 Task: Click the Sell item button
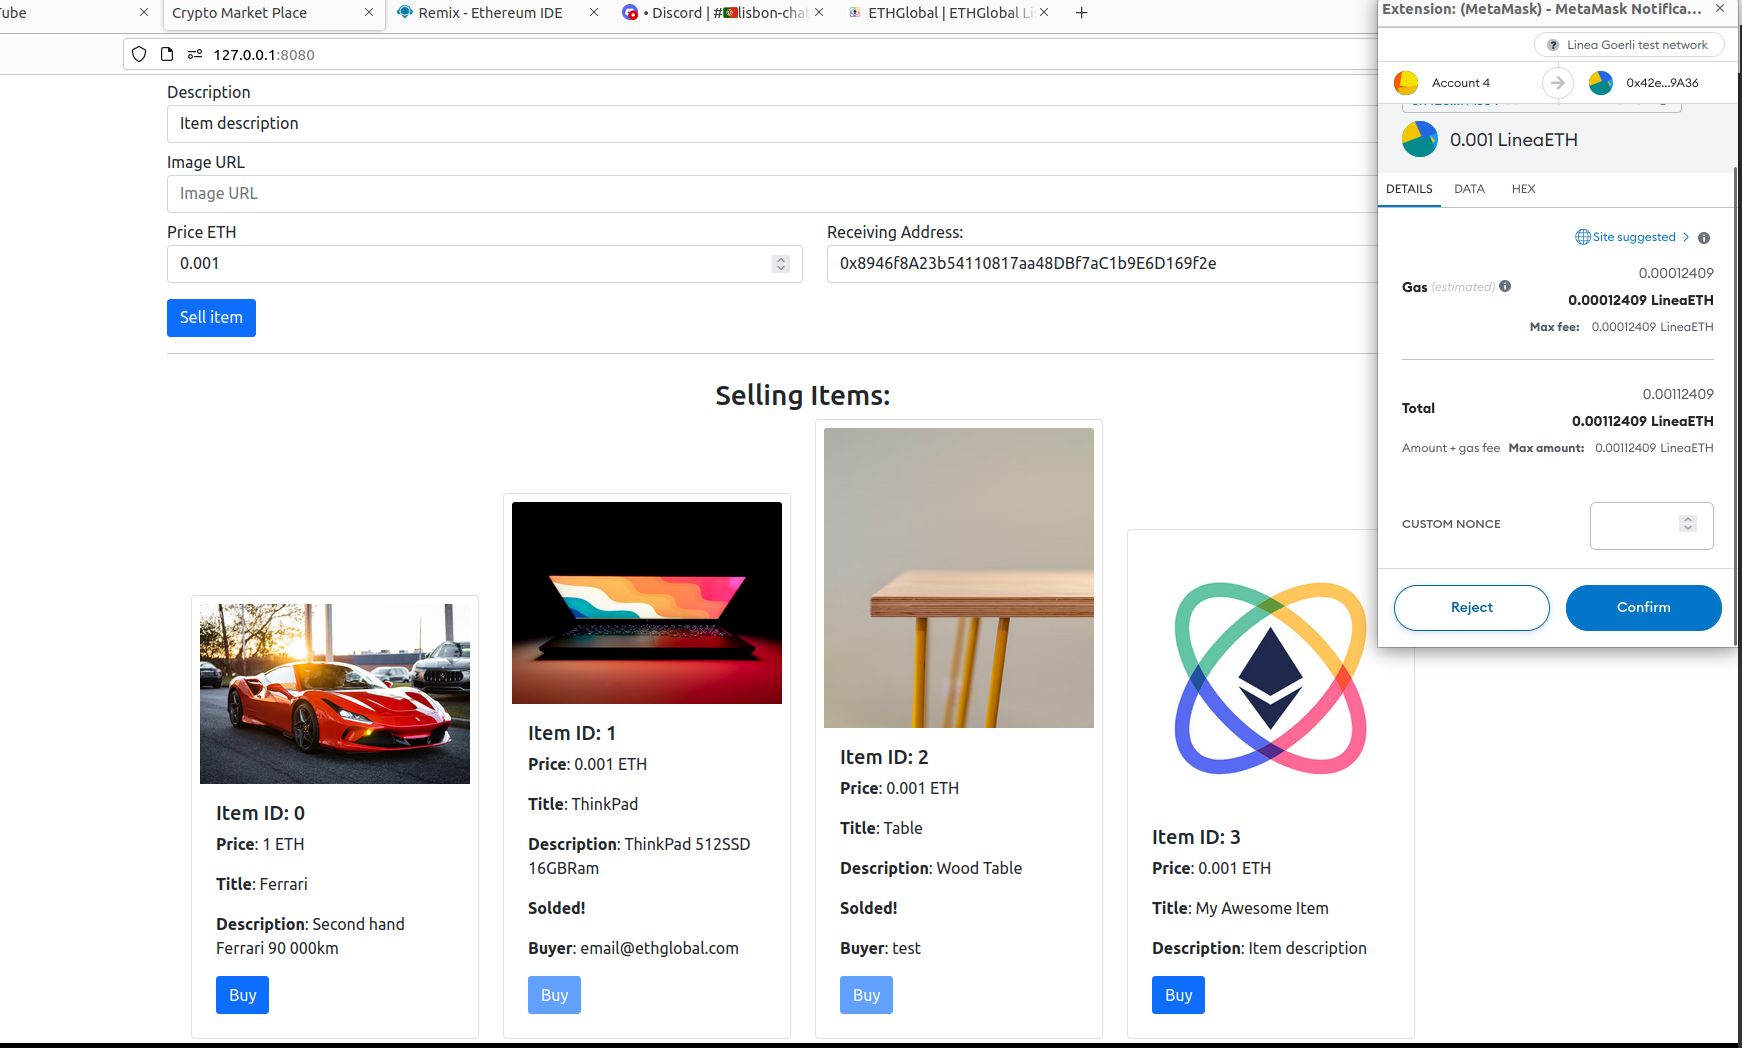click(x=211, y=318)
